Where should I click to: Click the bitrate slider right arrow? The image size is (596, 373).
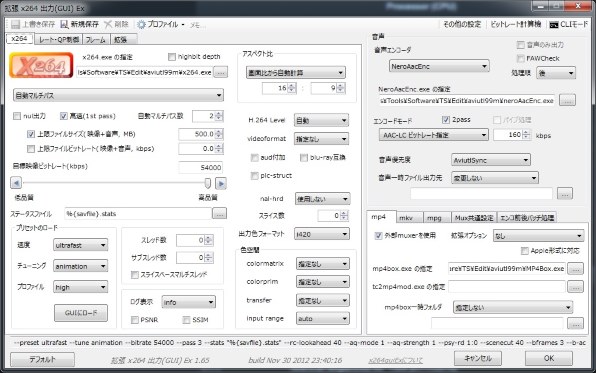221,183
